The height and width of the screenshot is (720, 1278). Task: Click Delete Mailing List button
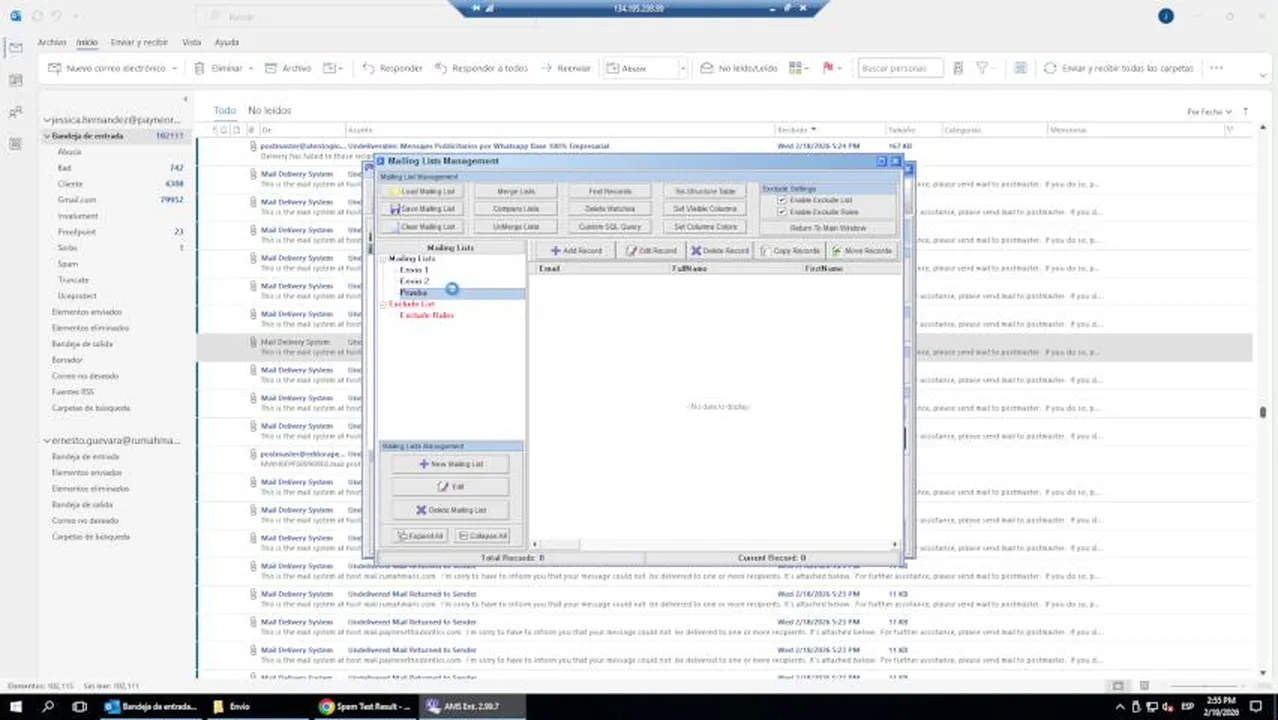click(x=450, y=510)
